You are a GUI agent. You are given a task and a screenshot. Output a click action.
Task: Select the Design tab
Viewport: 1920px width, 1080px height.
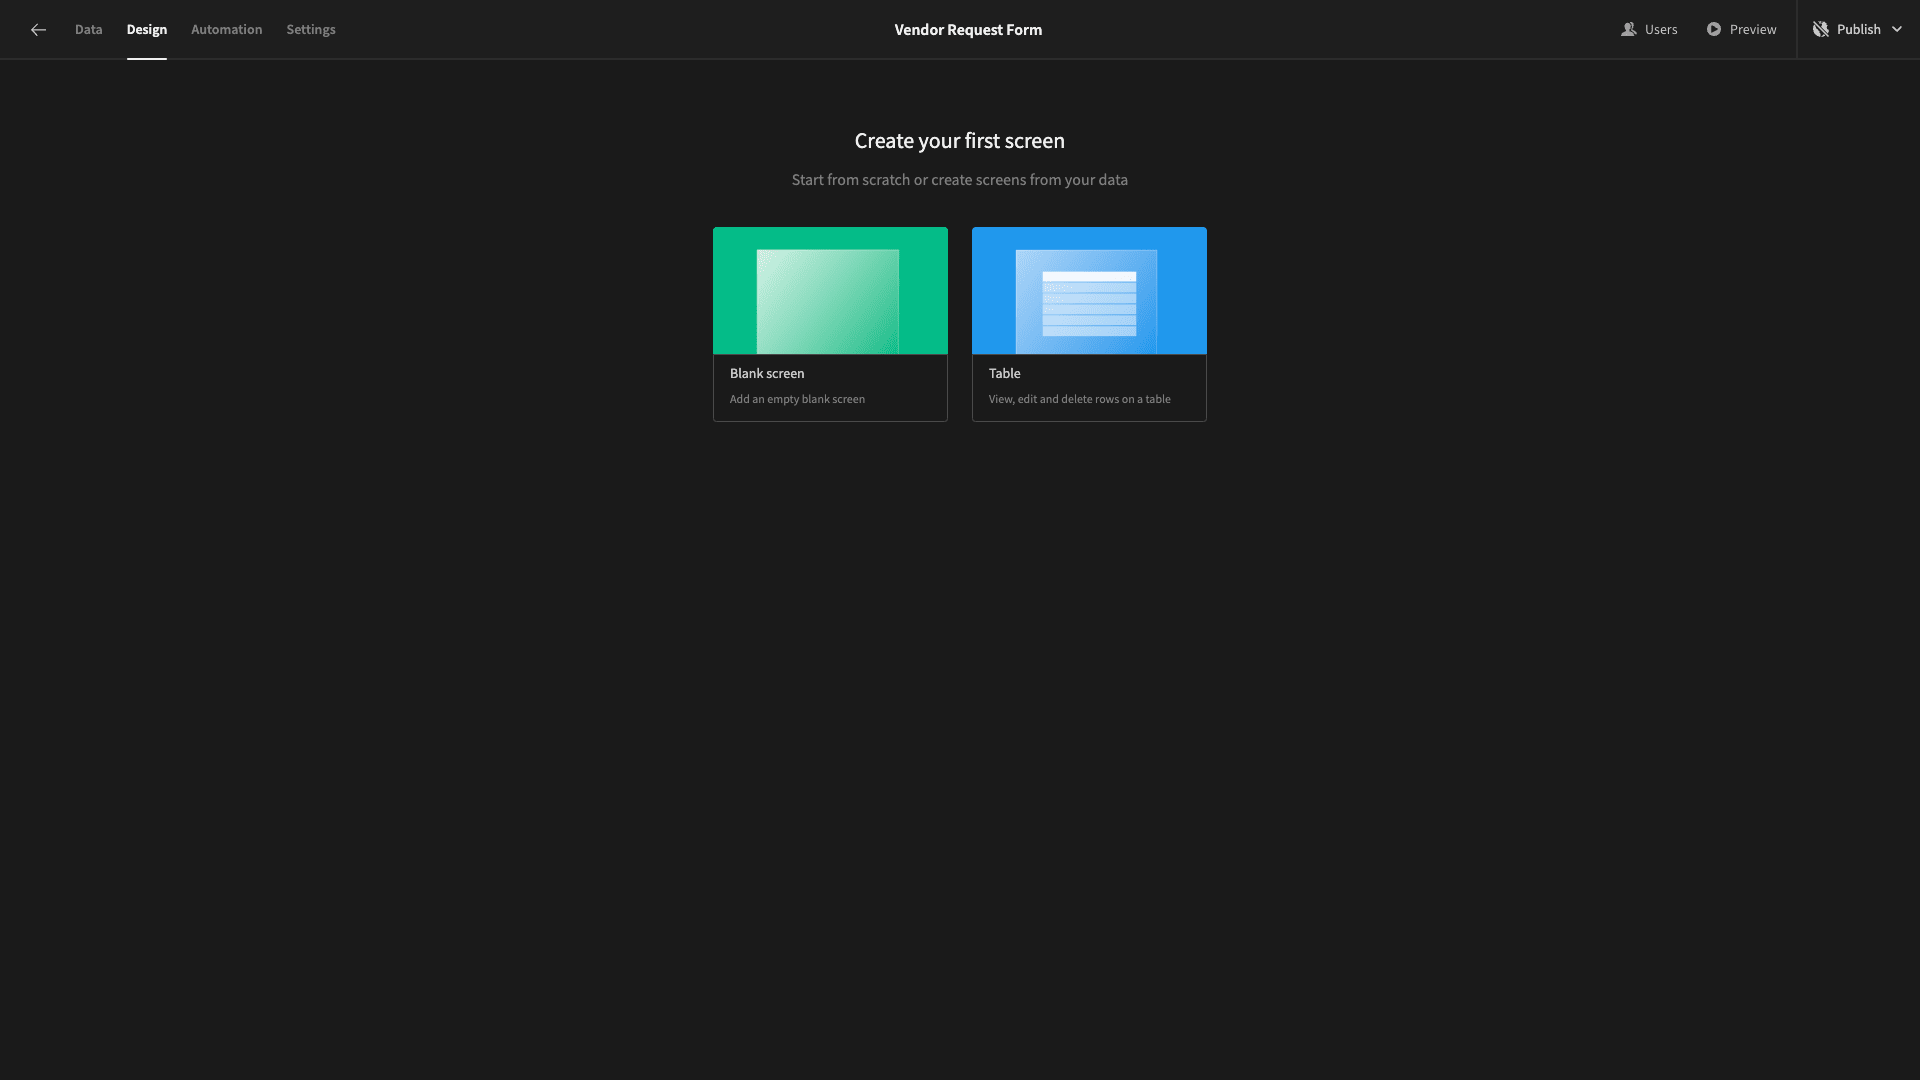click(x=147, y=30)
